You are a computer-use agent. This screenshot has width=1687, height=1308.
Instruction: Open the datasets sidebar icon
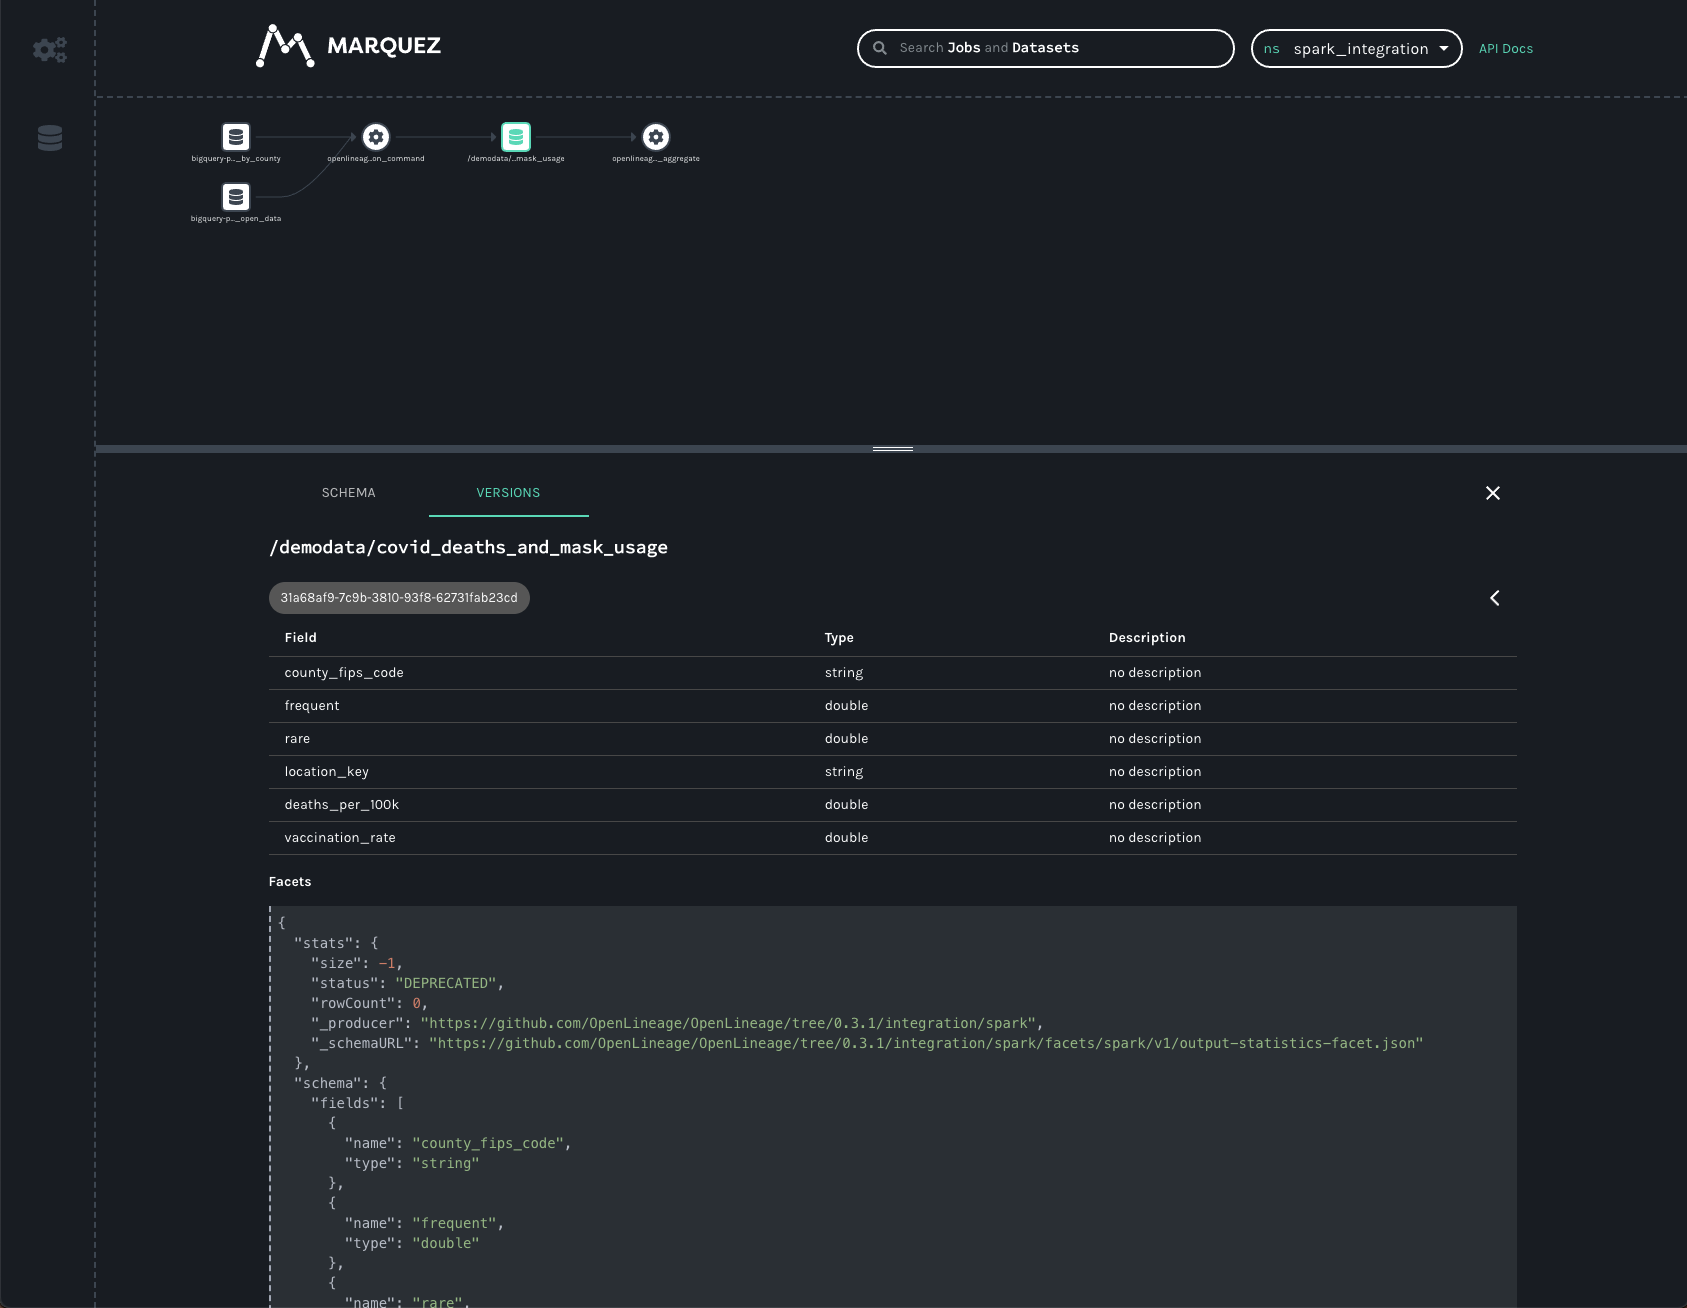coord(50,138)
